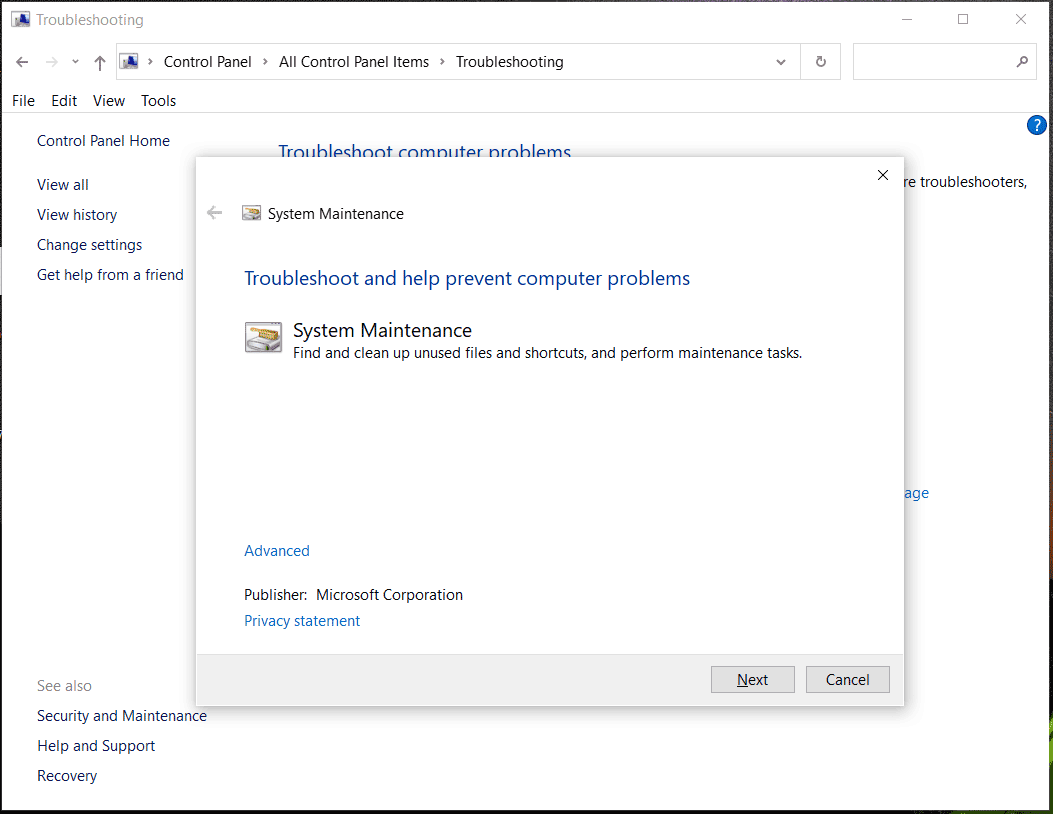Click the back navigation arrow
The width and height of the screenshot is (1053, 814).
point(22,61)
